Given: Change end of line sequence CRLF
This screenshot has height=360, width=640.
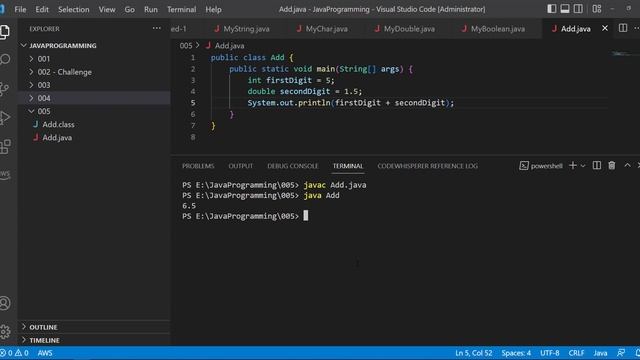Looking at the screenshot, I should [576, 353].
